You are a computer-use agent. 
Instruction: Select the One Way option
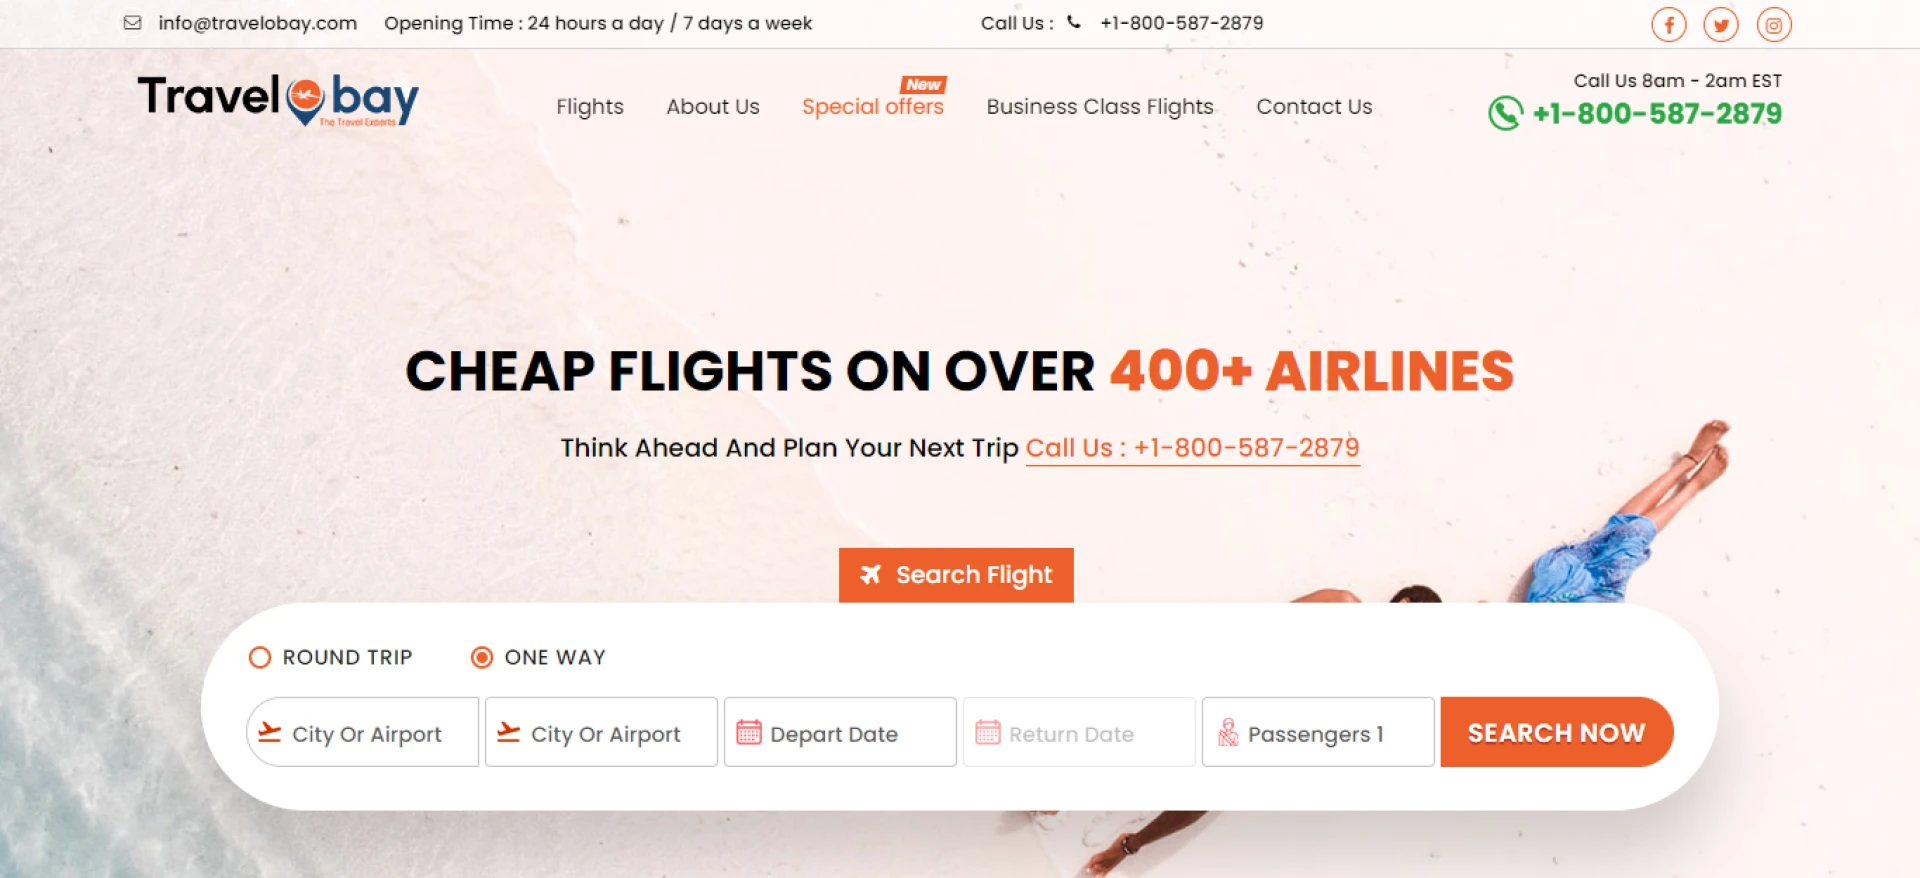pyautogui.click(x=482, y=657)
